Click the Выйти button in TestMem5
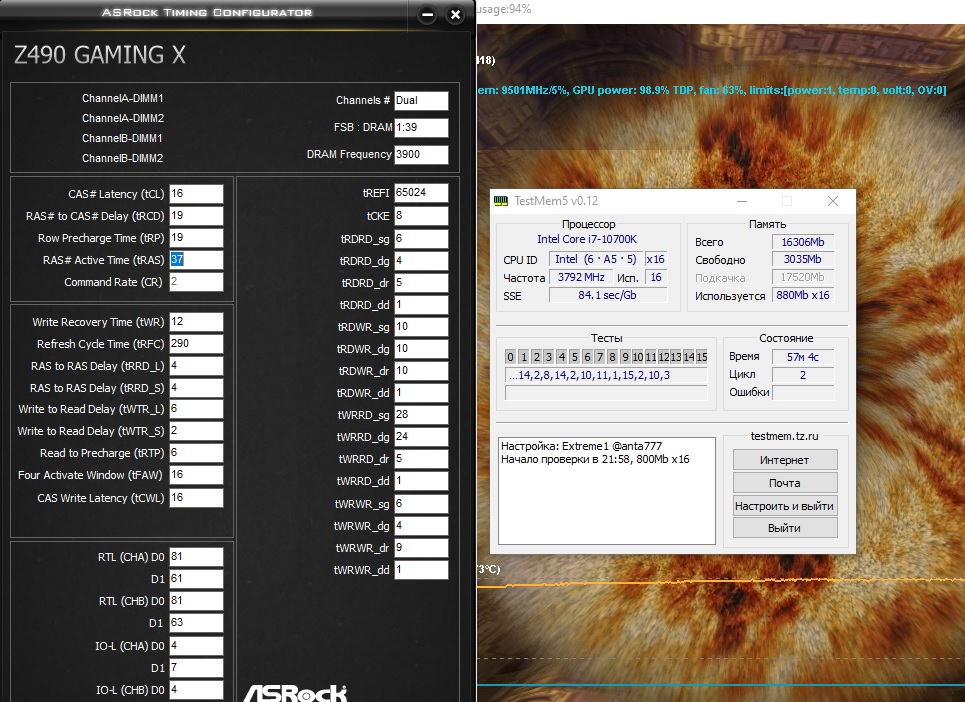 click(785, 528)
